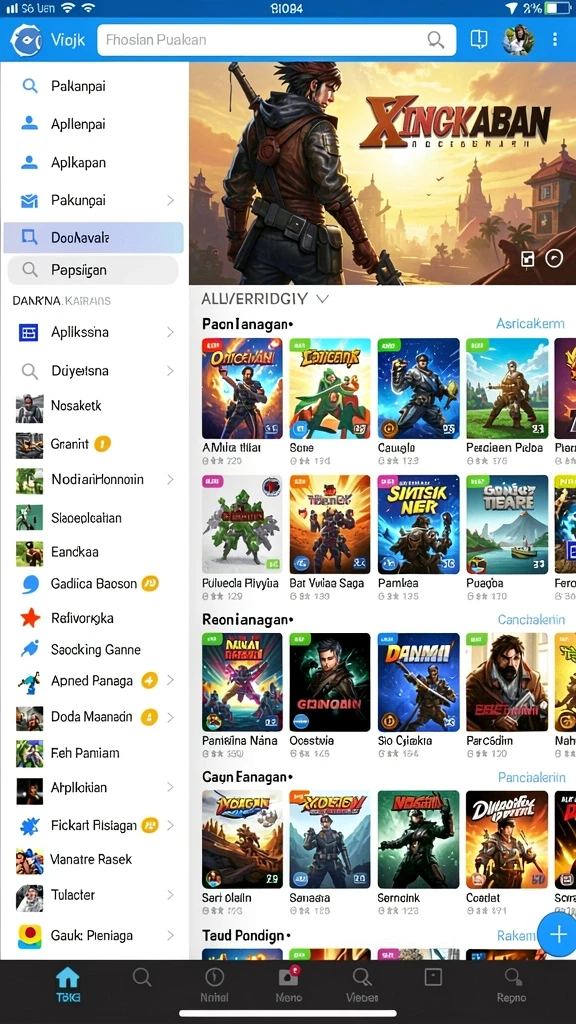Open the Ocestvia game thumbnail

click(330, 682)
